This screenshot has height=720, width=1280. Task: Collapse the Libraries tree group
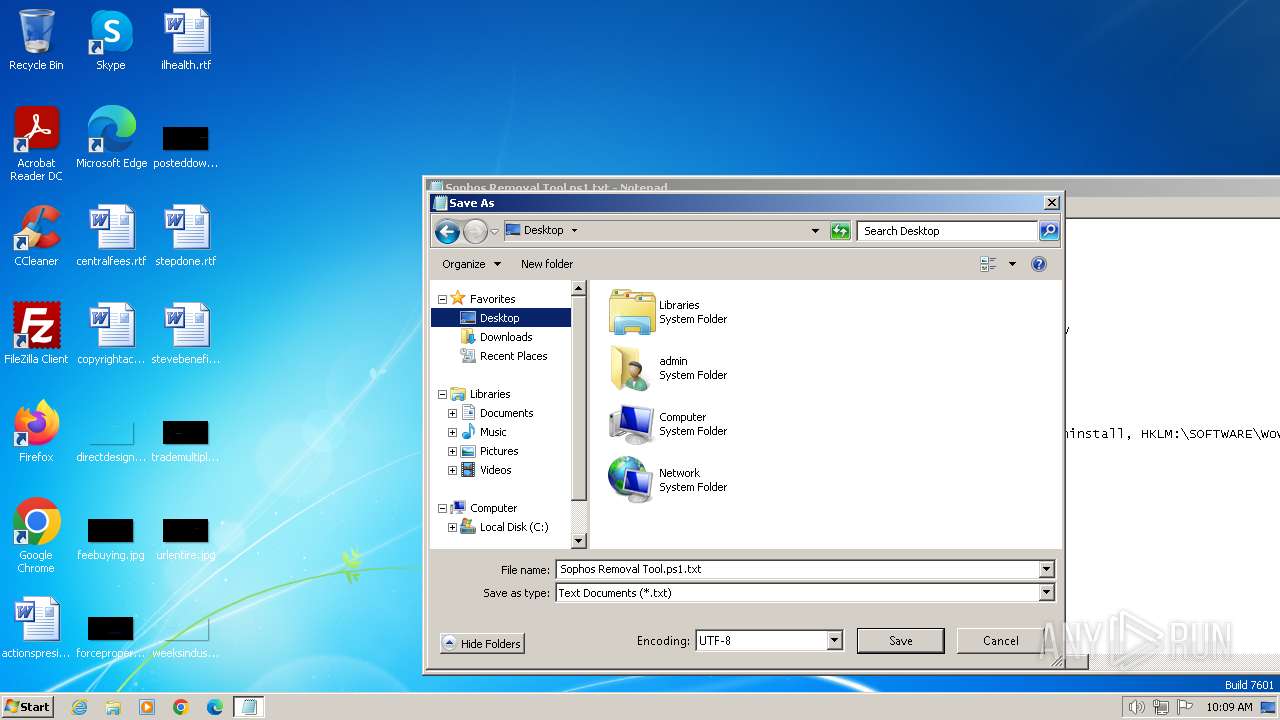[x=442, y=394]
